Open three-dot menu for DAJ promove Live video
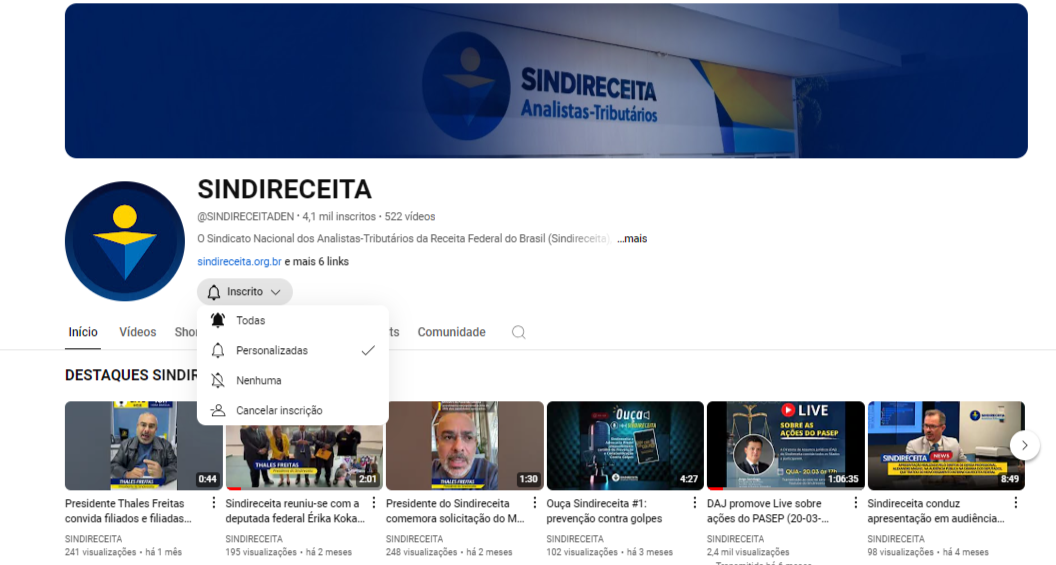 (x=855, y=503)
